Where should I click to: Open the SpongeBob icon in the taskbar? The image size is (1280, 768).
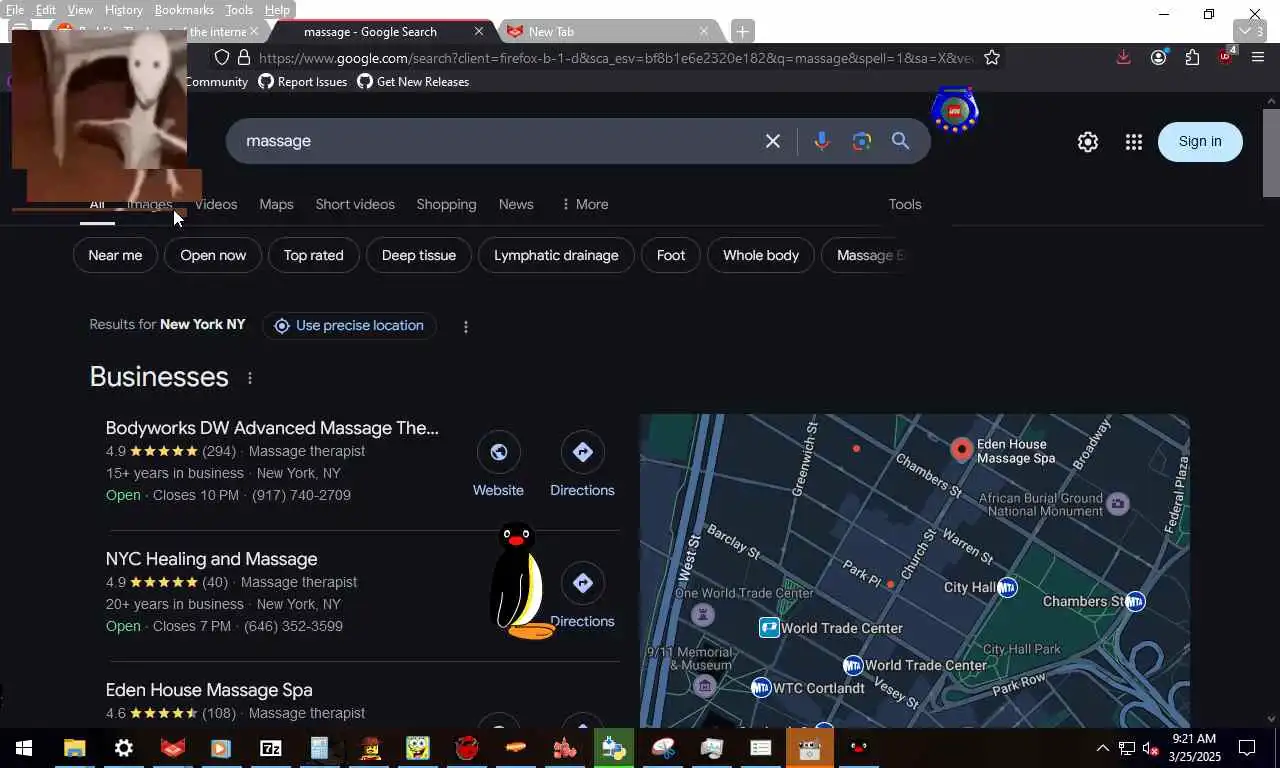pyautogui.click(x=418, y=748)
